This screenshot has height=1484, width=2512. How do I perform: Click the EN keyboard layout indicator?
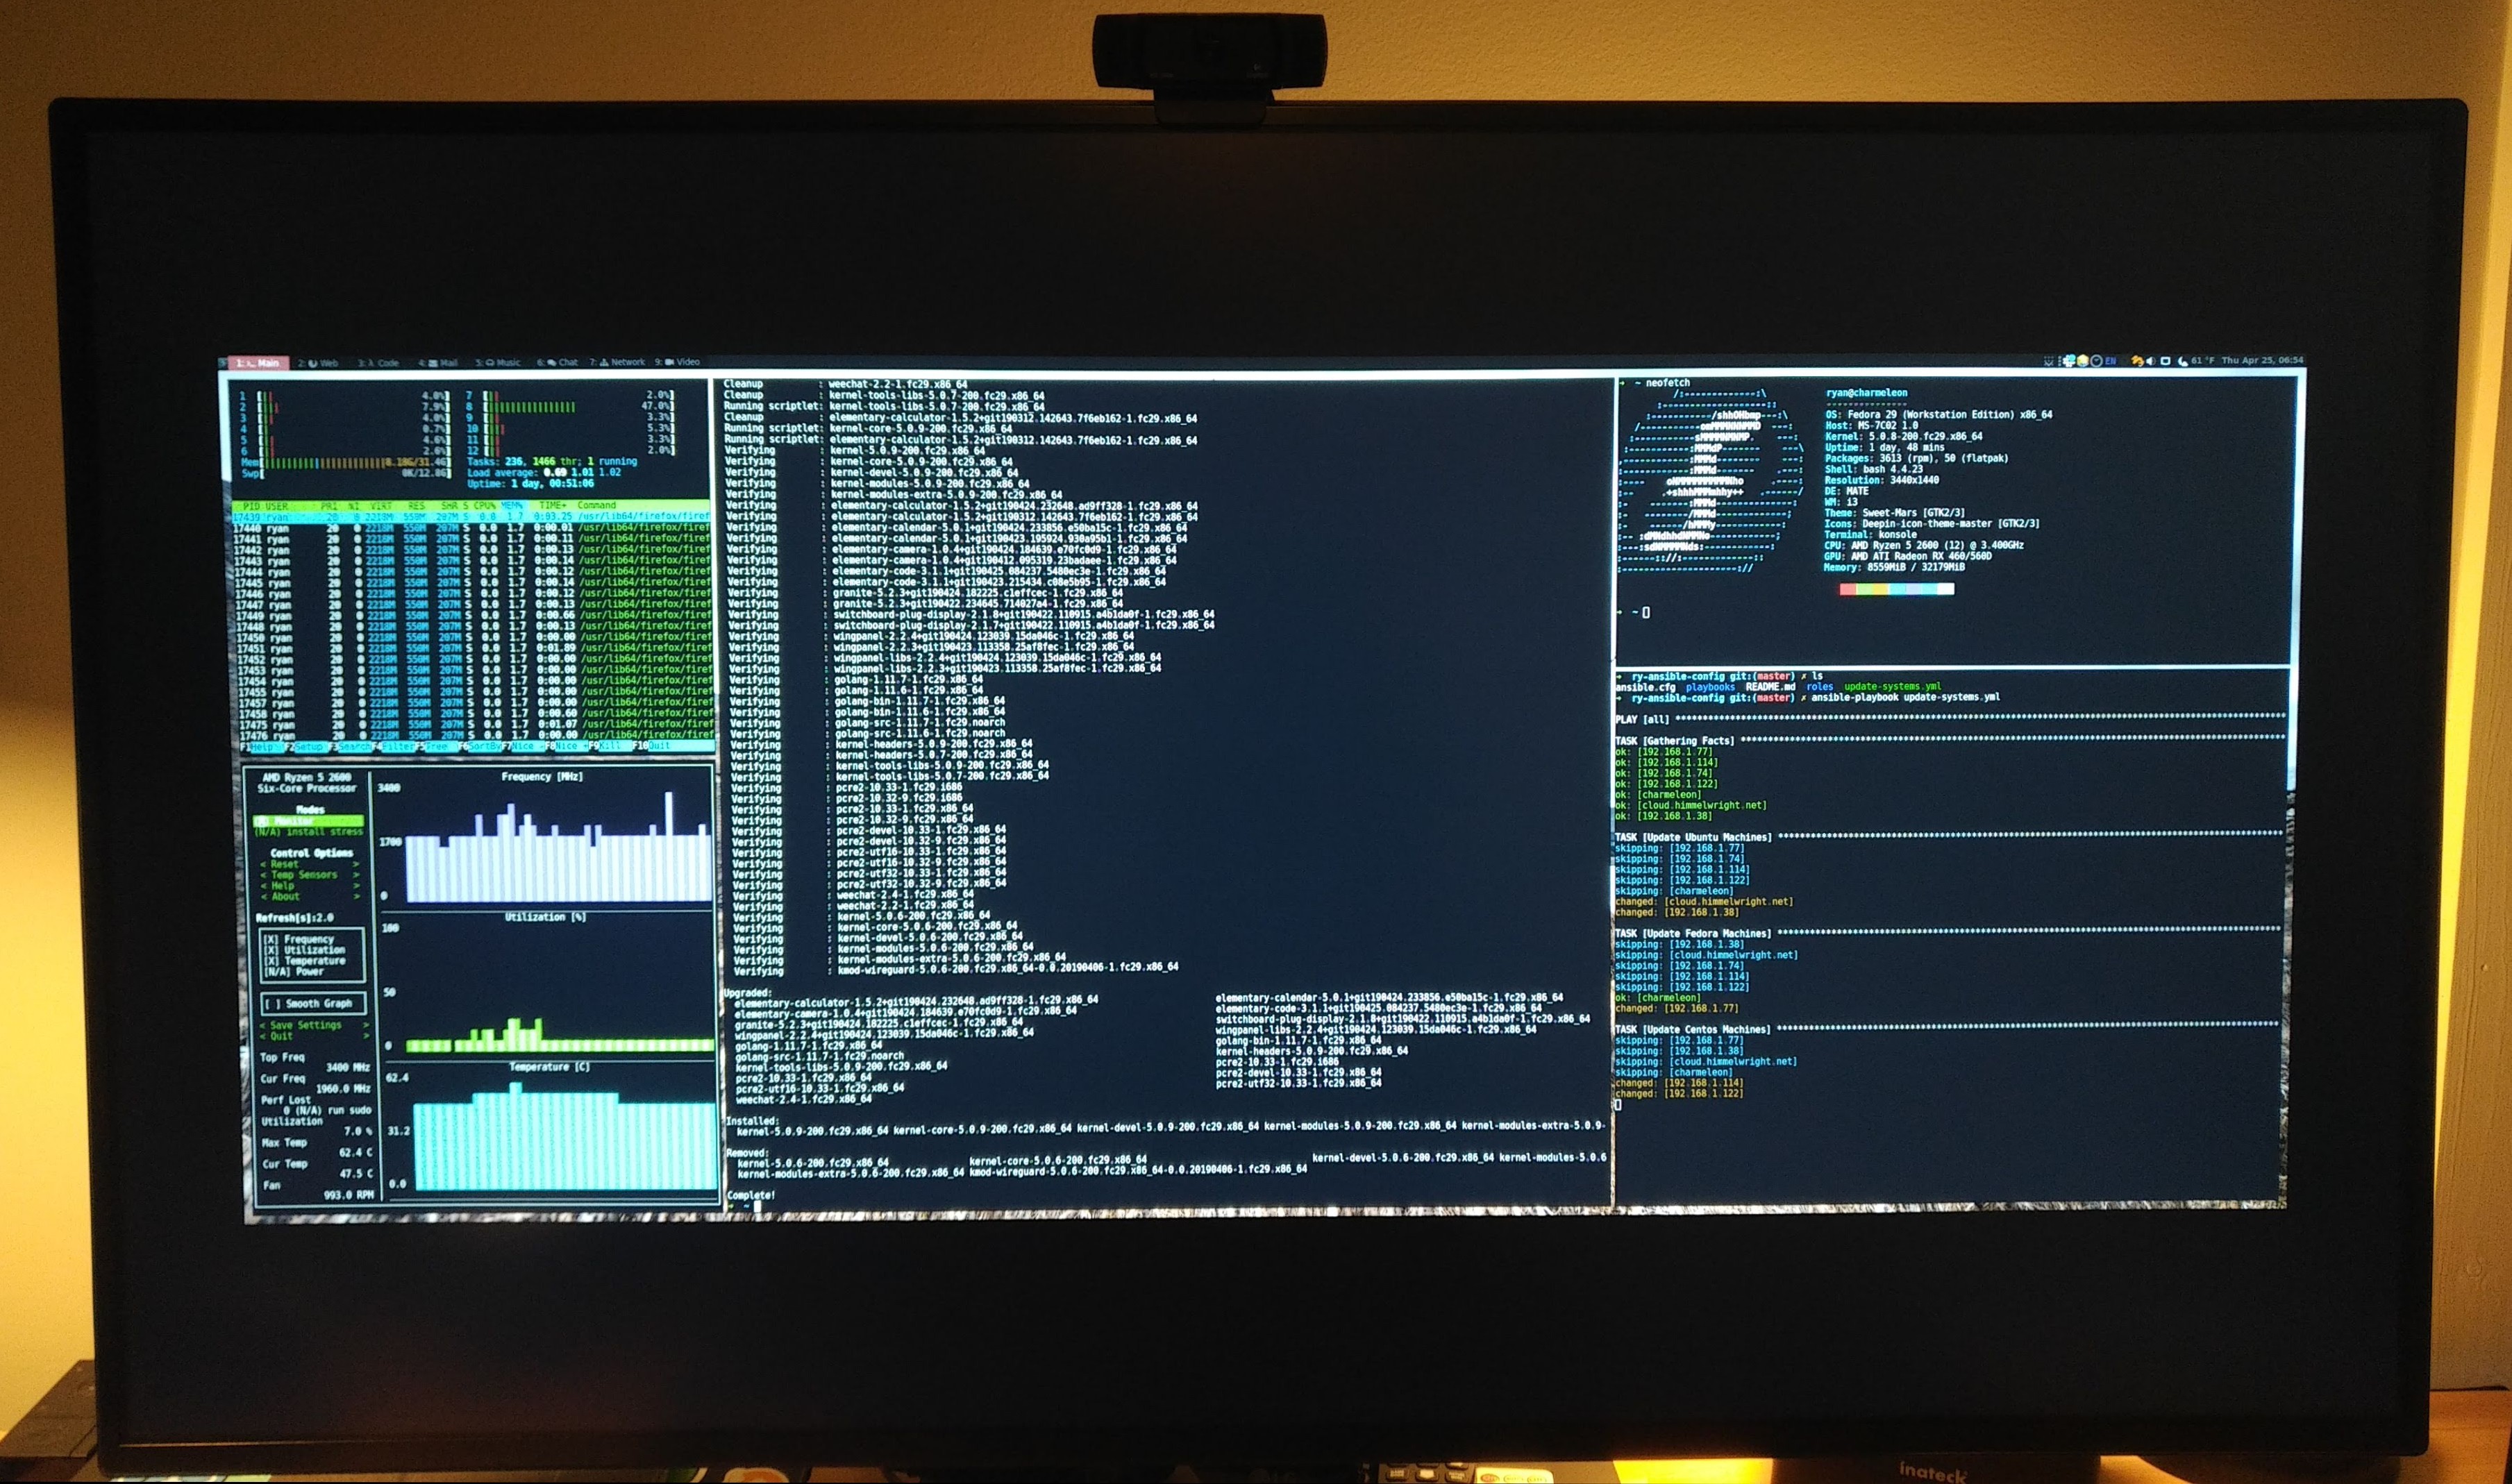coord(2111,361)
